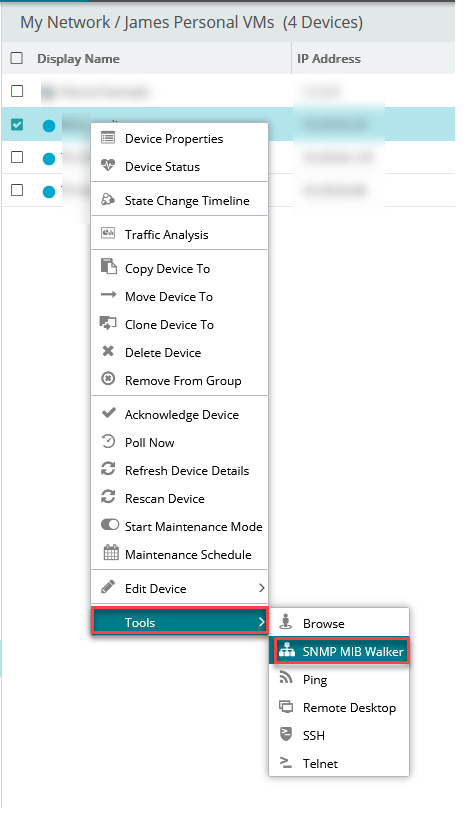Image resolution: width=465 pixels, height=818 pixels.
Task: Click the fourth row's blue status dot
Action: 49,191
